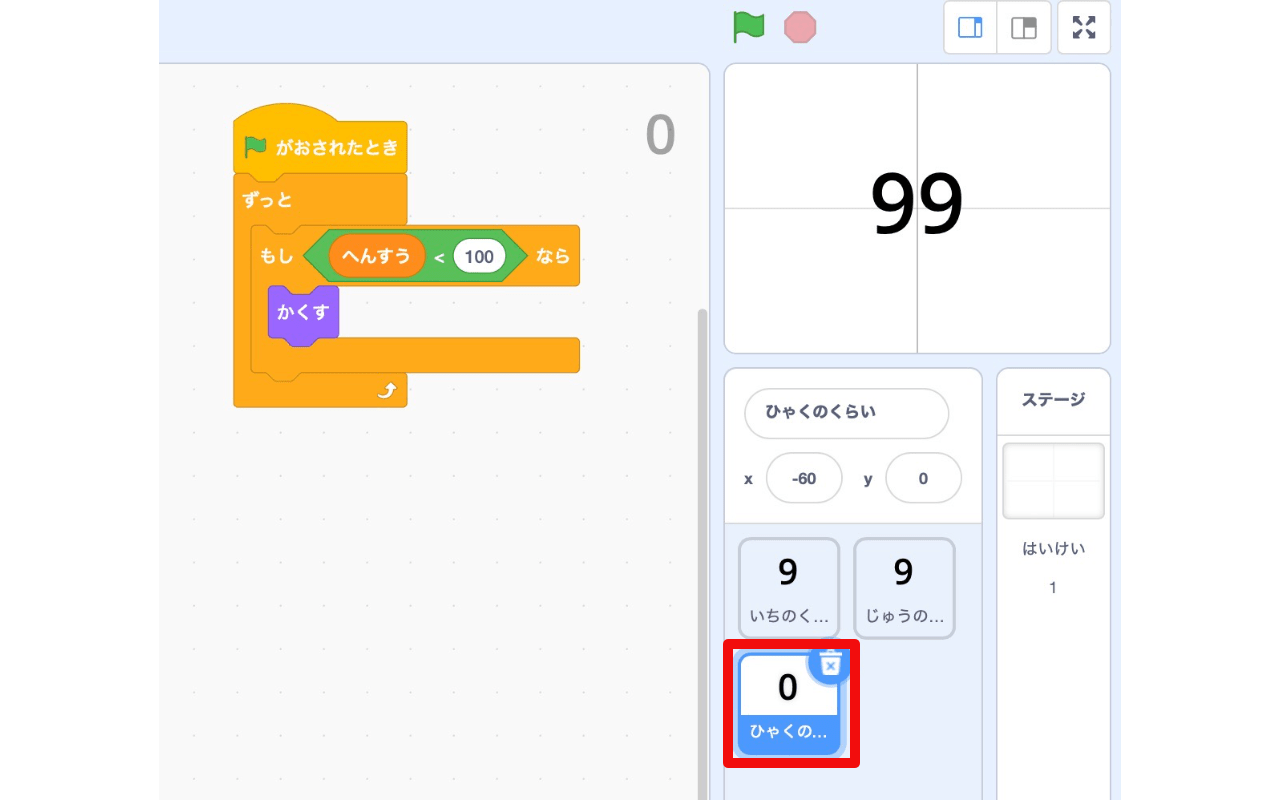This screenshot has height=800, width=1280.
Task: Switch to small stage layout
Action: coord(970,27)
